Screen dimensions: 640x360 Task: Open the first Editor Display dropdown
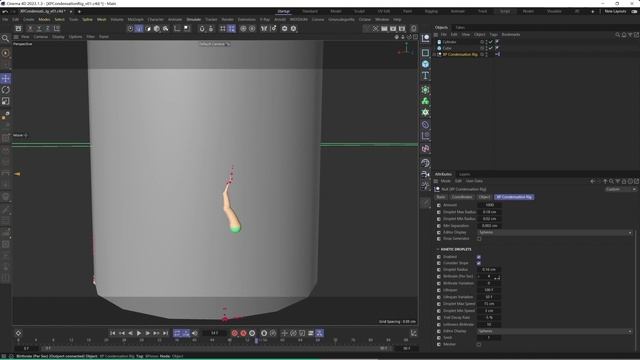[555, 232]
